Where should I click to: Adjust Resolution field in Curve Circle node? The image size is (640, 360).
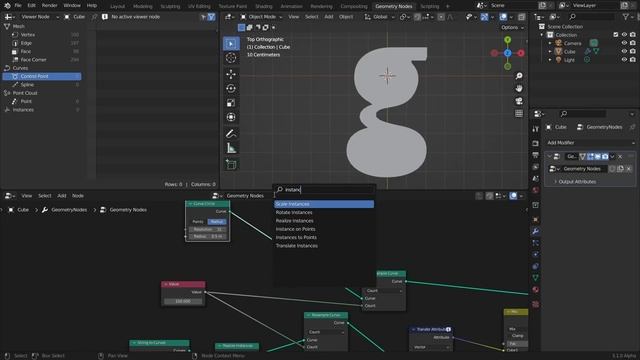pyautogui.click(x=207, y=229)
